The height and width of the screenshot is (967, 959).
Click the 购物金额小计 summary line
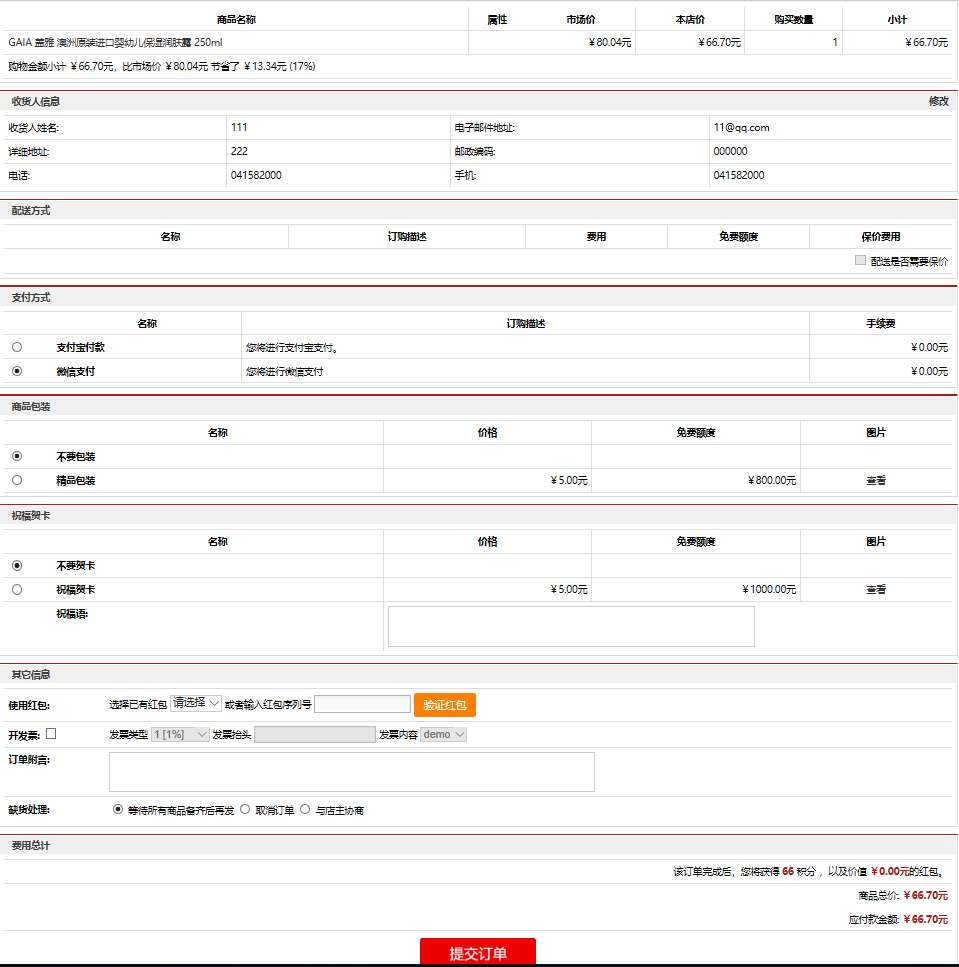pos(162,67)
